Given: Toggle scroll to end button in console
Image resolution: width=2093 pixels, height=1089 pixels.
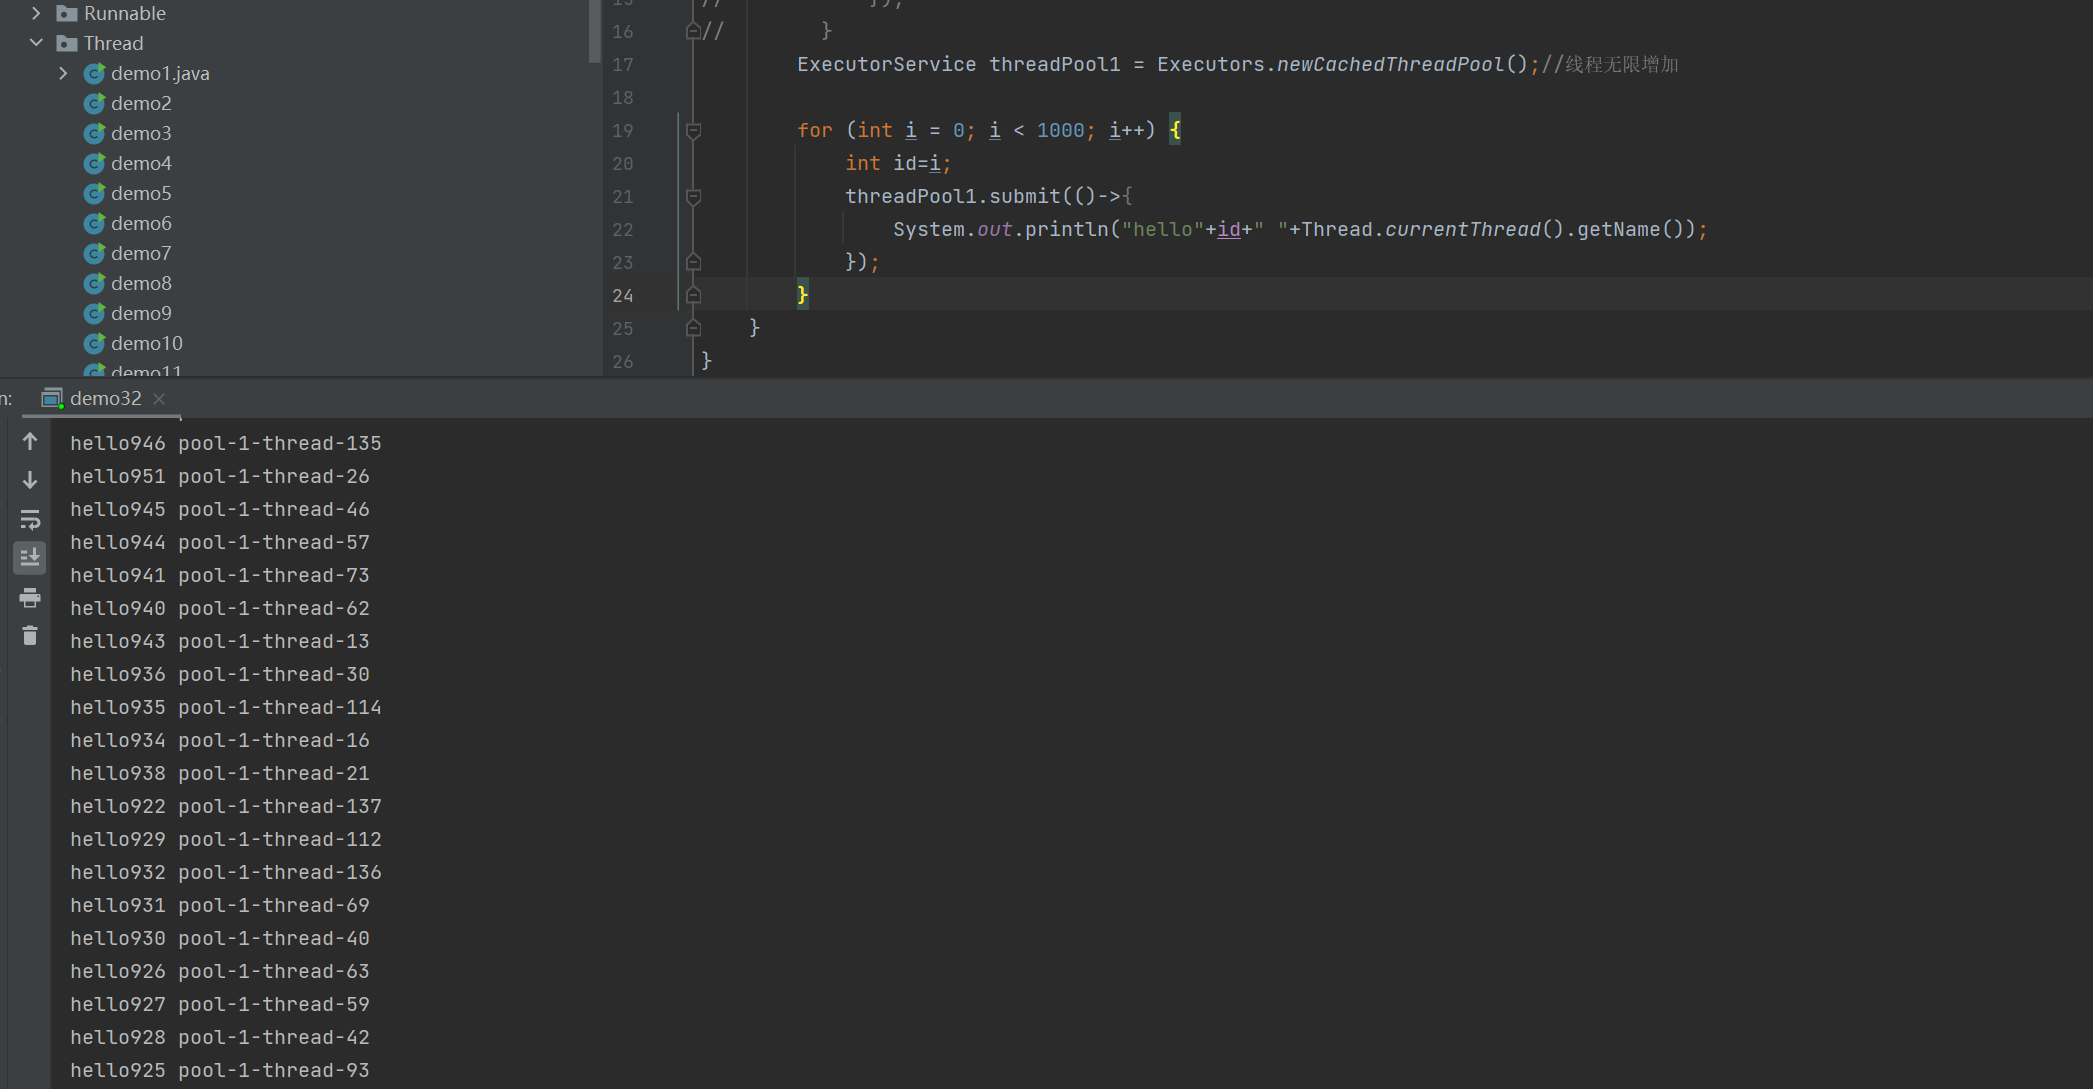Looking at the screenshot, I should pos(30,558).
